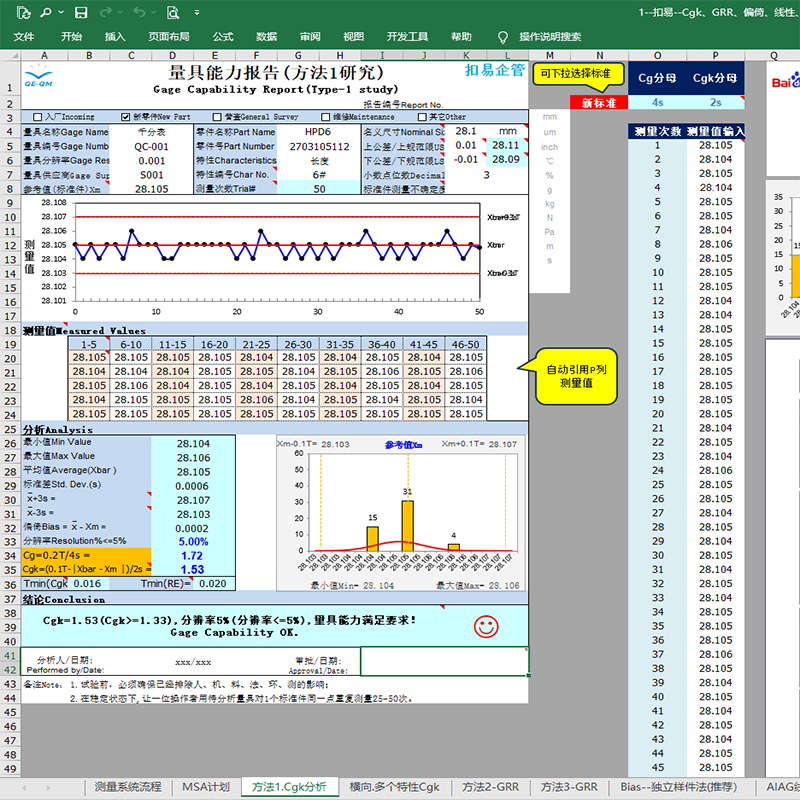The image size is (800, 800).
Task: Open the 开发工具 ribbon tab
Action: (x=407, y=37)
